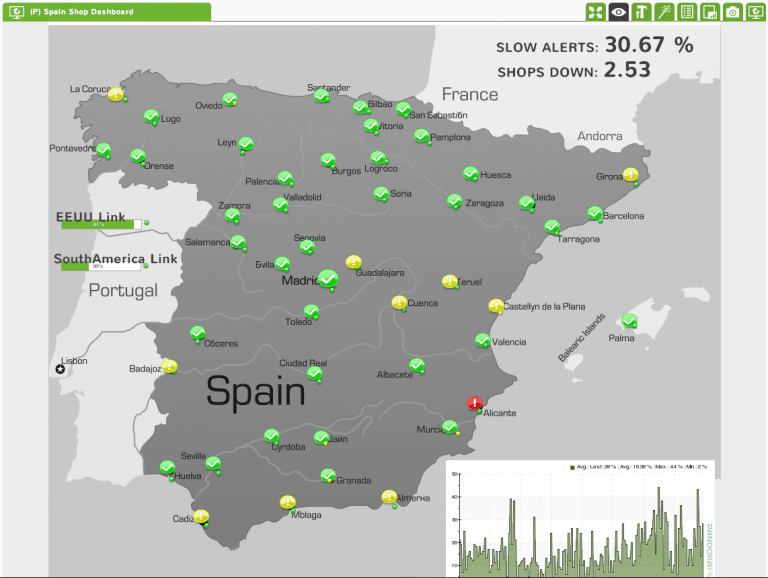Click the Madrid status checkmark marker
The height and width of the screenshot is (578, 768).
click(328, 278)
